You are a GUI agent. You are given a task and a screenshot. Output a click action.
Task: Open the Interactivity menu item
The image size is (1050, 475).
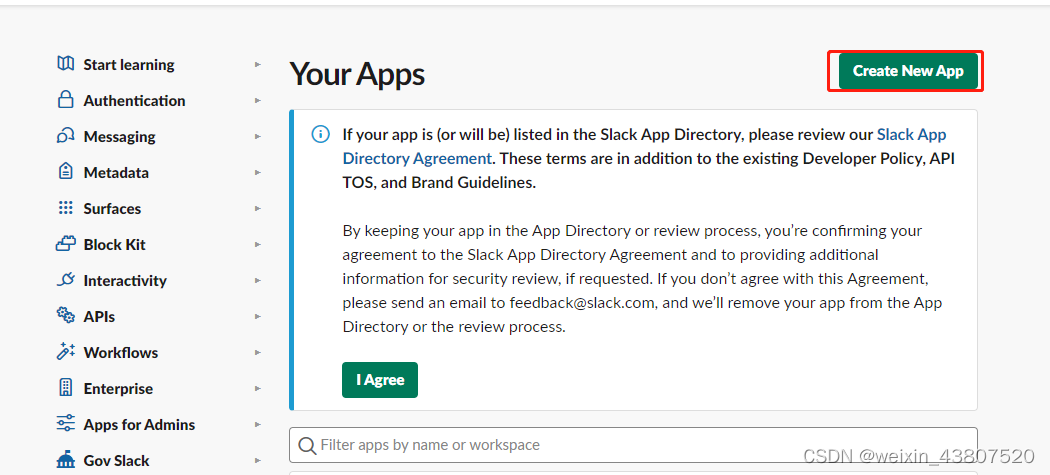click(125, 281)
